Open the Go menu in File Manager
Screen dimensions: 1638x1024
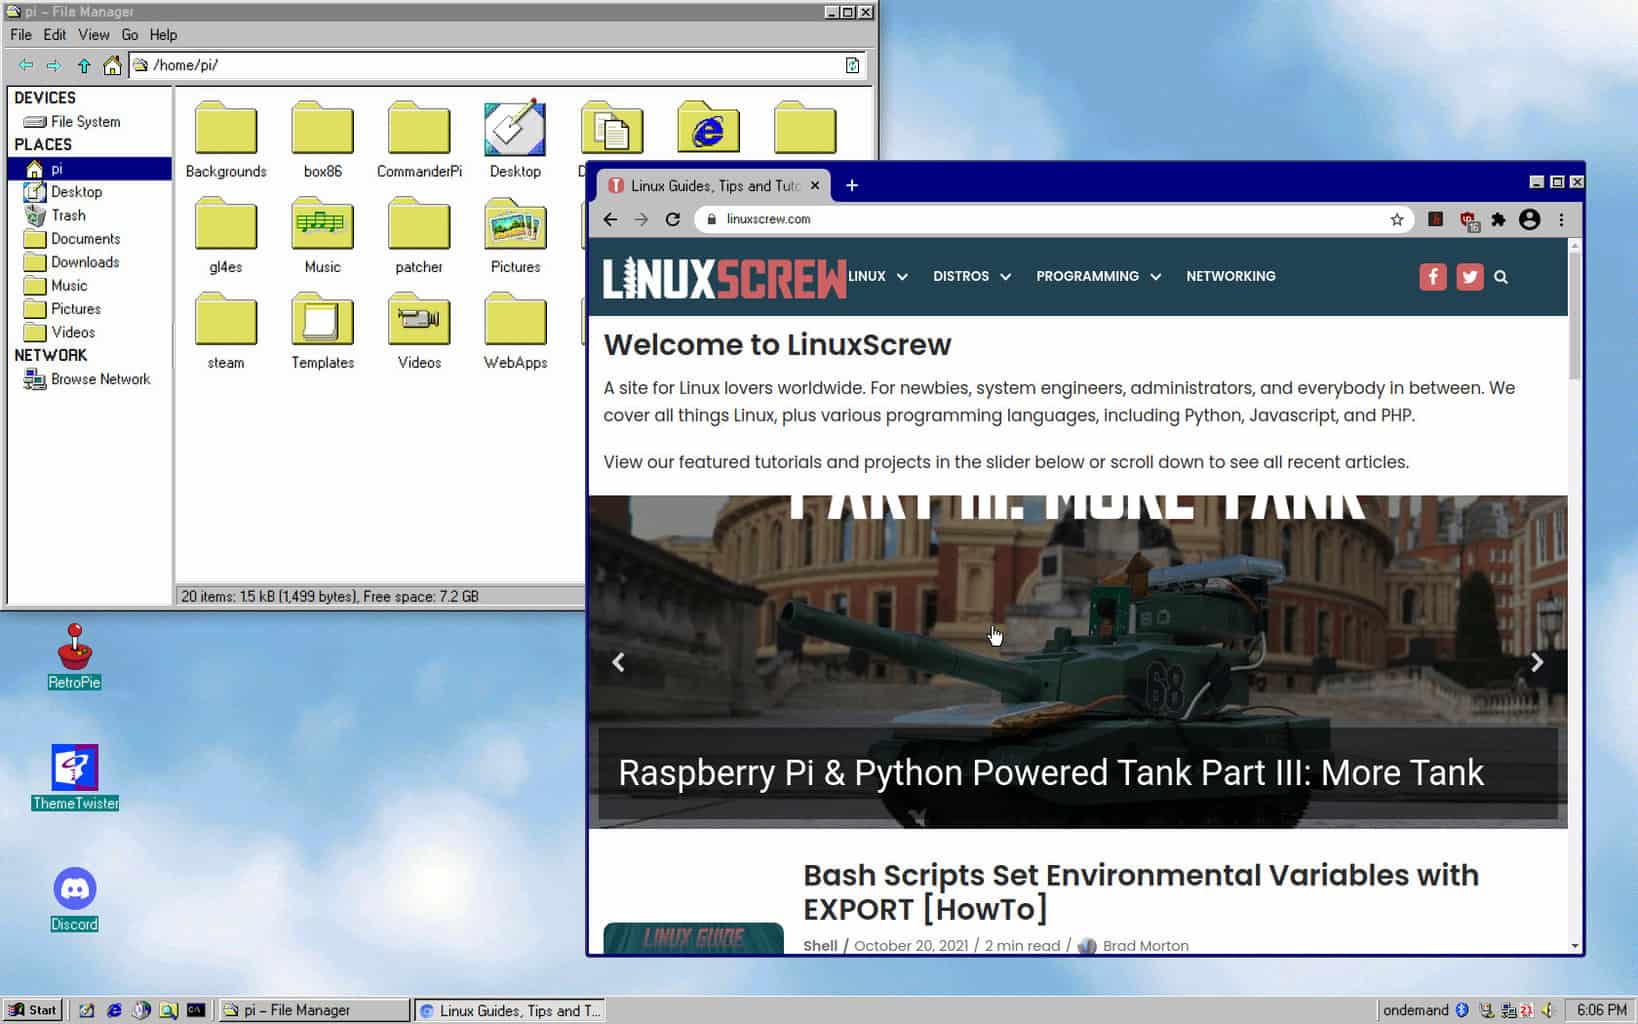point(130,35)
